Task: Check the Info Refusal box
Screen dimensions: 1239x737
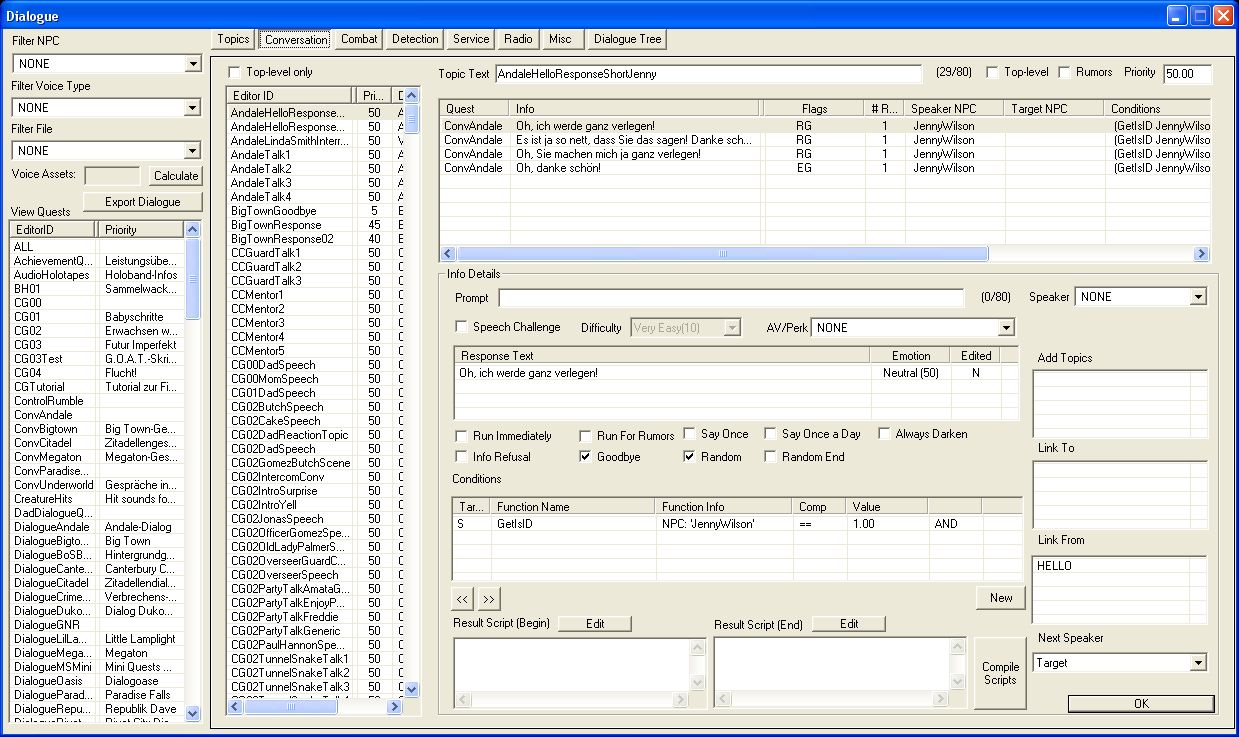Action: coord(461,457)
